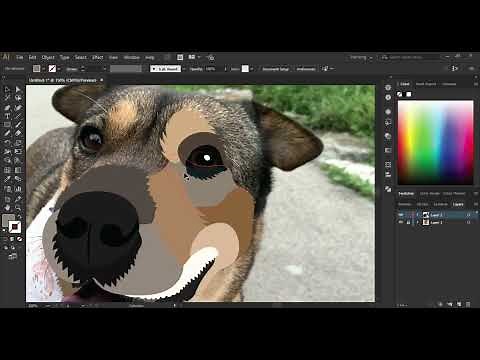Open the Effect menu

97,57
